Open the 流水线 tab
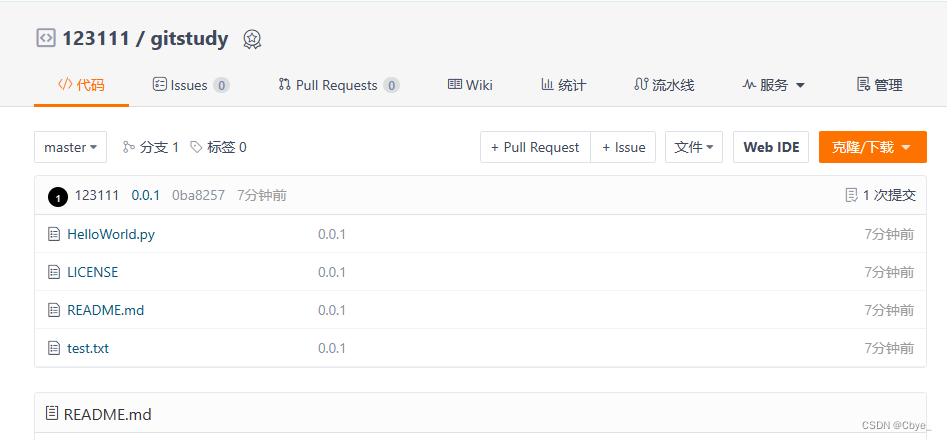 [664, 85]
